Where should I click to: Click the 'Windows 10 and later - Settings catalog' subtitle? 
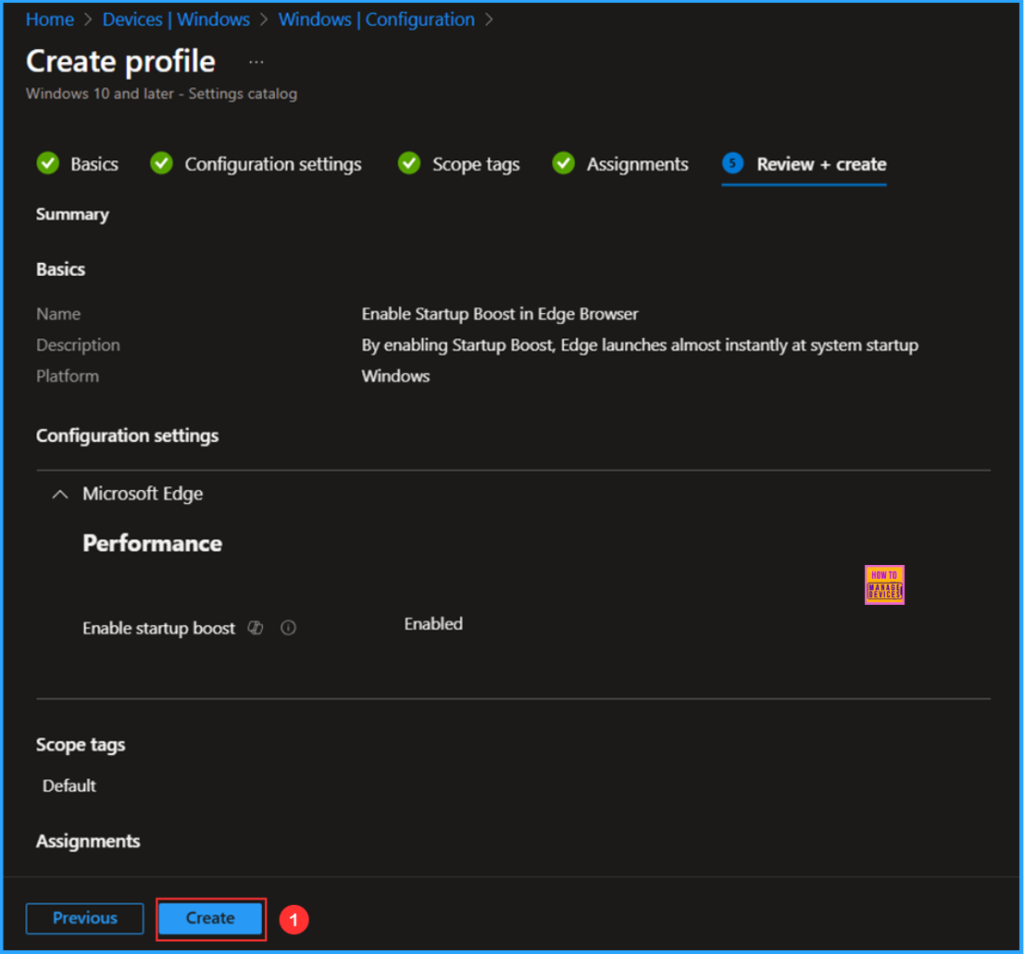click(161, 93)
